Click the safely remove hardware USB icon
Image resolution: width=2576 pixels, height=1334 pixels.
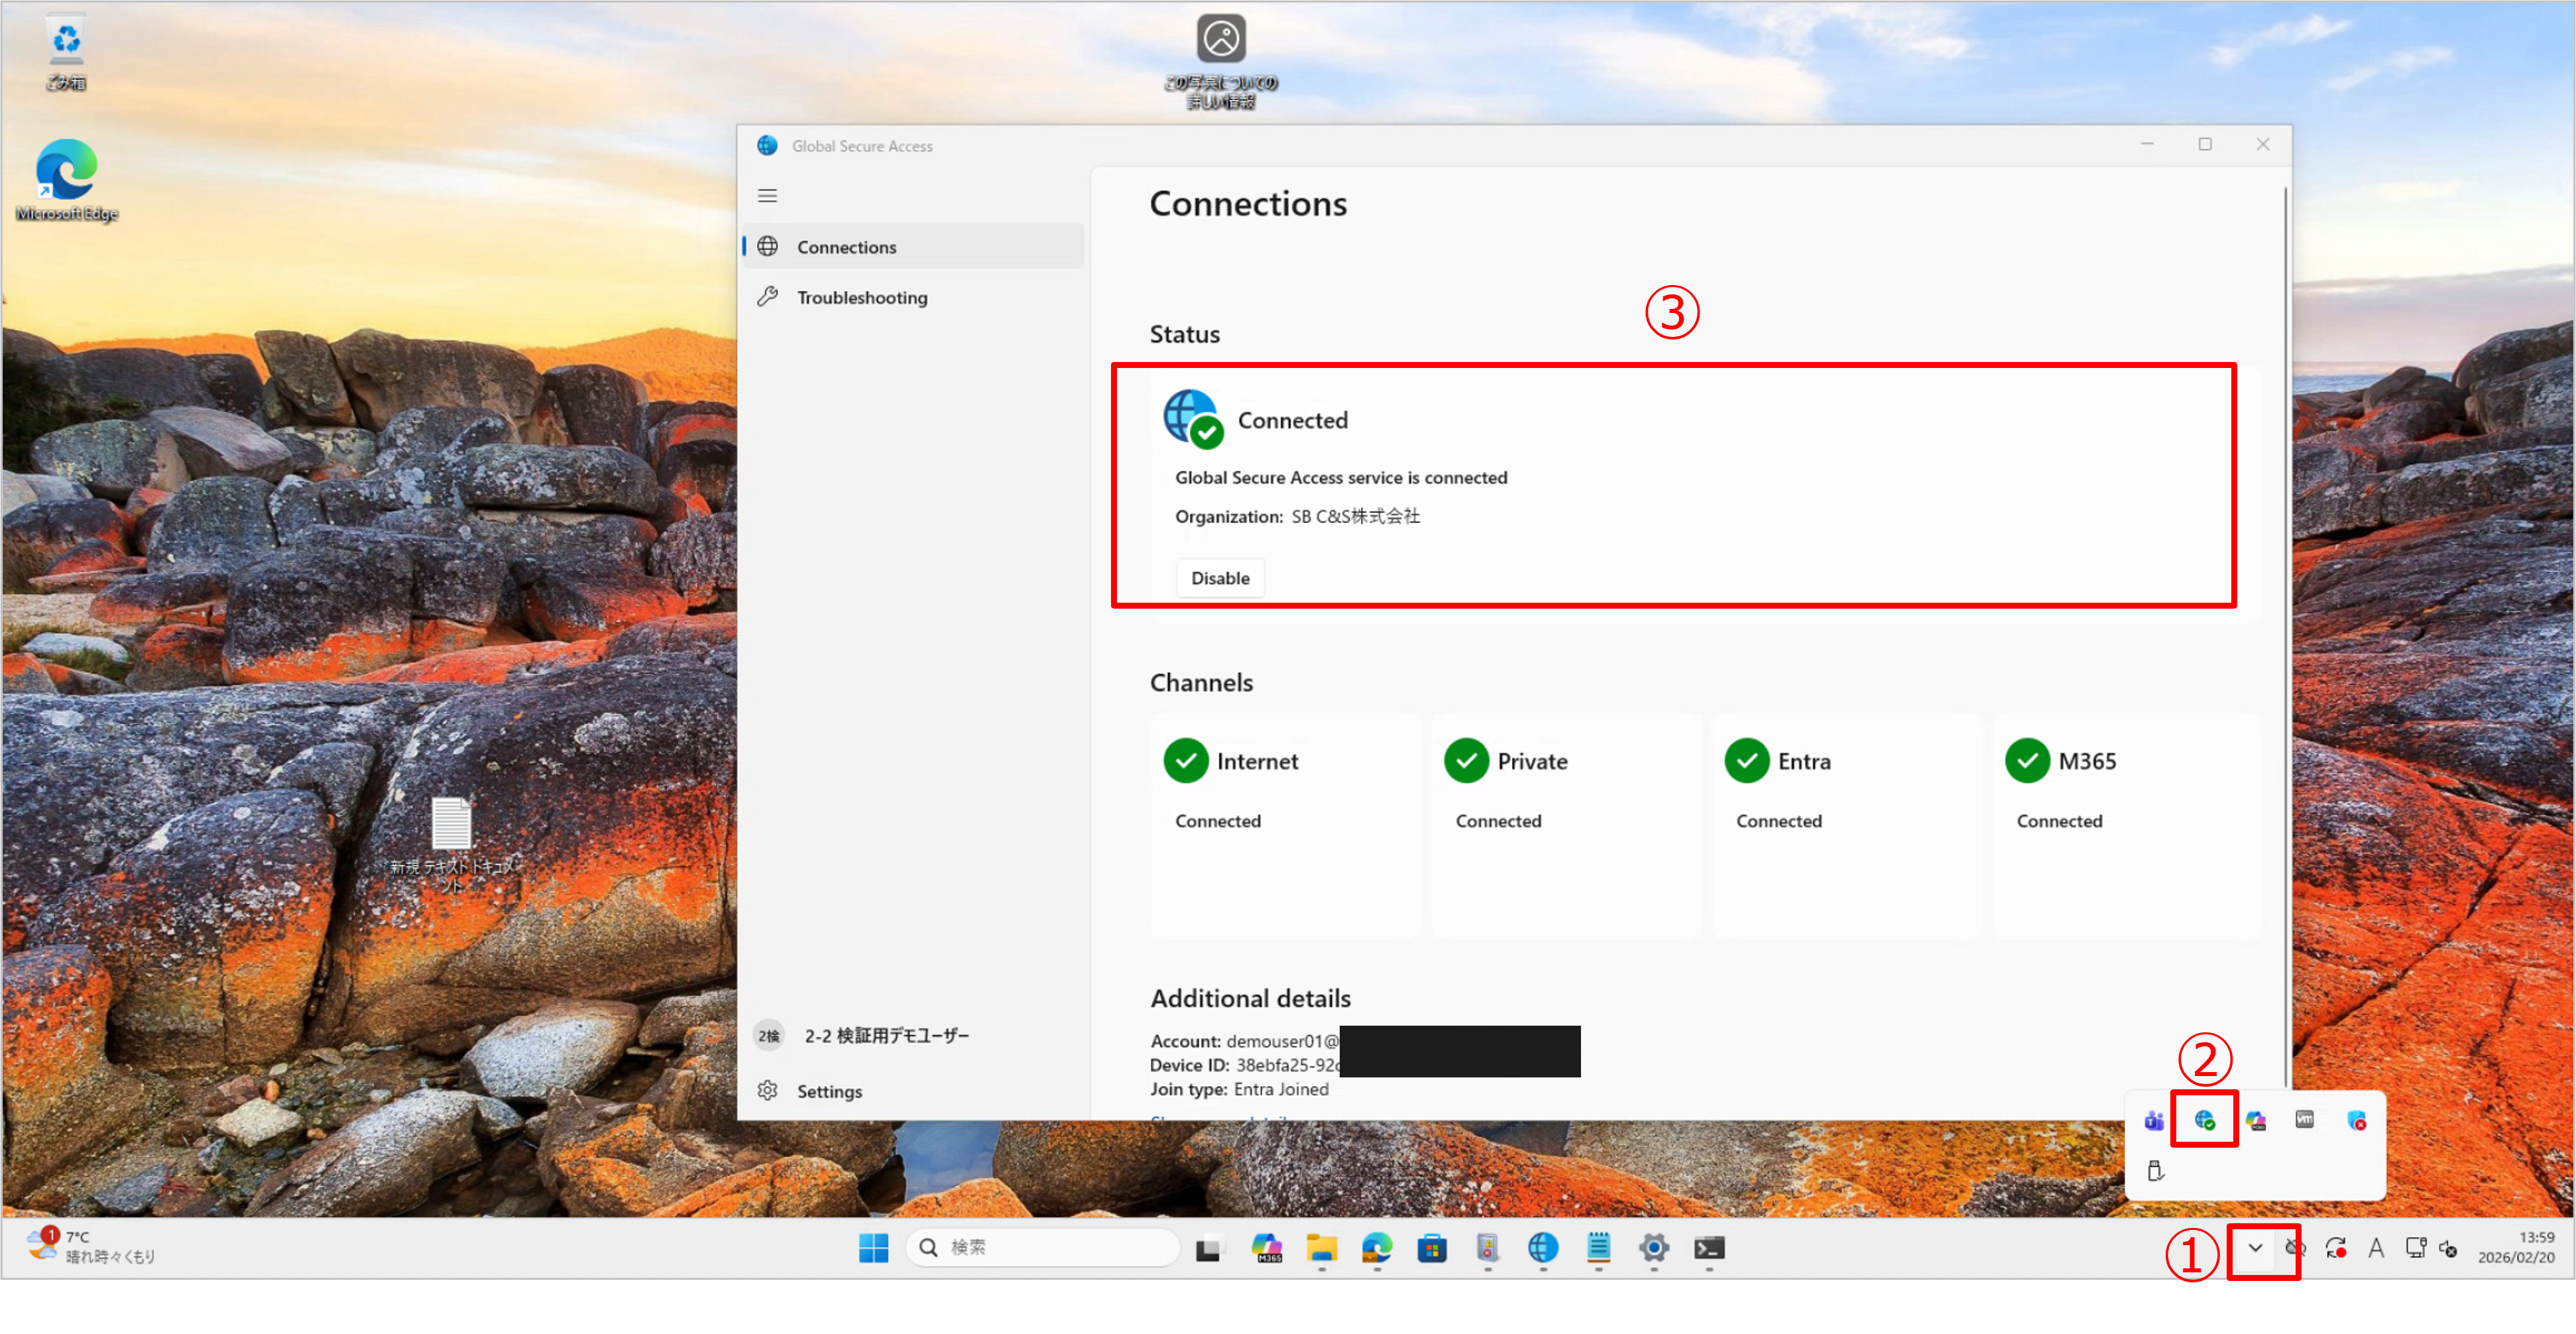pyautogui.click(x=2155, y=1171)
